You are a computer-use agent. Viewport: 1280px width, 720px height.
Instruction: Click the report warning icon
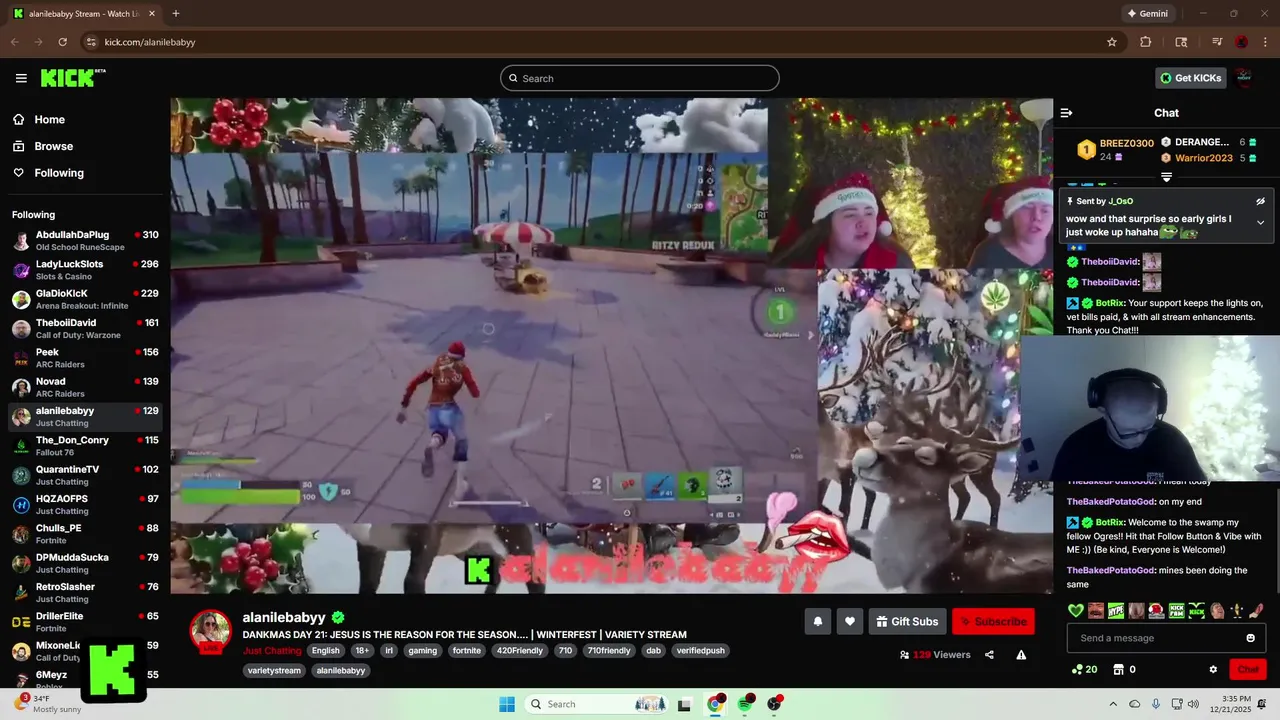1021,655
